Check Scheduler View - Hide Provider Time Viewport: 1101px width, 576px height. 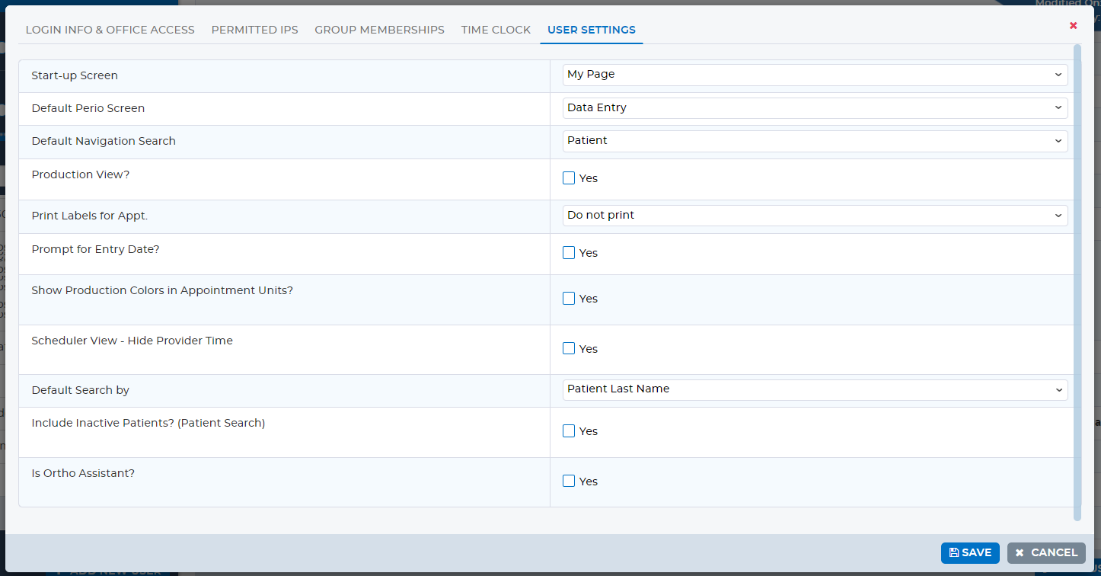(568, 348)
